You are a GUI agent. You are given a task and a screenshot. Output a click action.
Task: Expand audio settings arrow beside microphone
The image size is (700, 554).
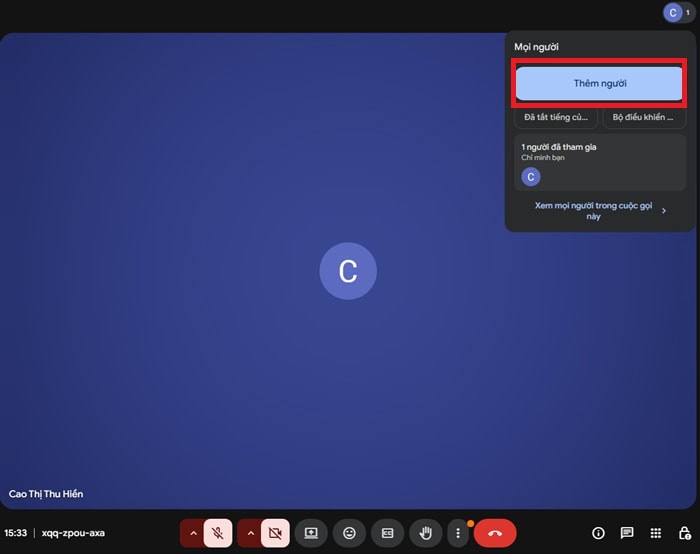pos(193,533)
